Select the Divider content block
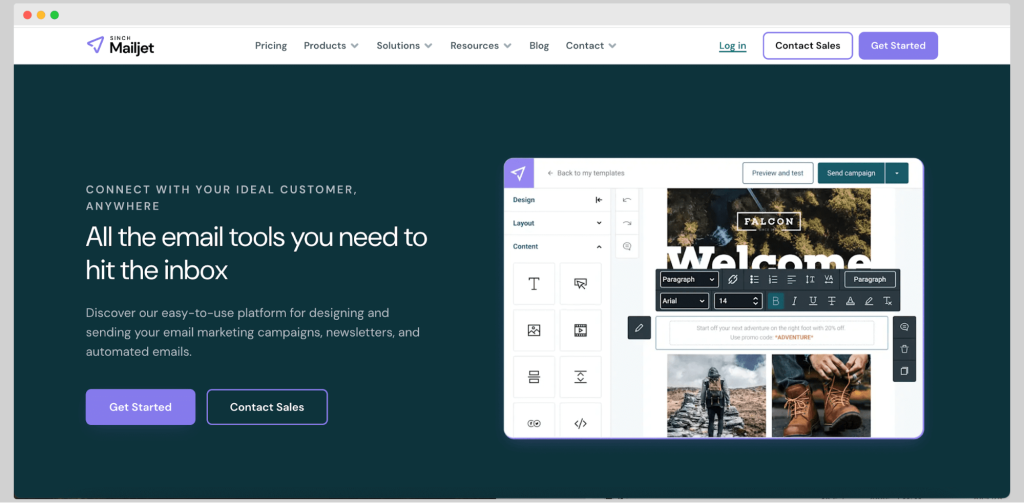1024x503 pixels. 534,377
